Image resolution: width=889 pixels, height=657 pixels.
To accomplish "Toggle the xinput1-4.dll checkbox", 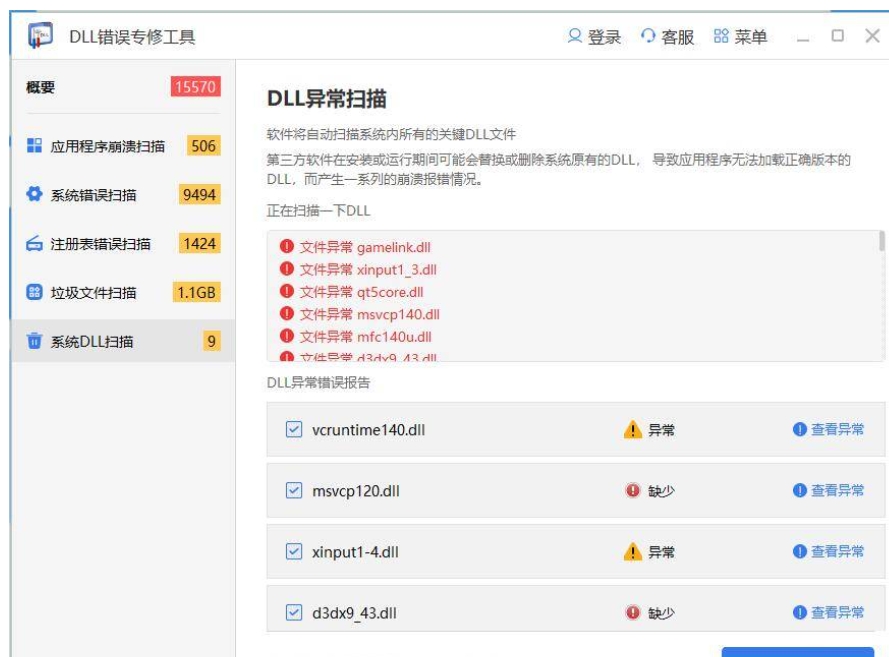I will click(x=294, y=552).
